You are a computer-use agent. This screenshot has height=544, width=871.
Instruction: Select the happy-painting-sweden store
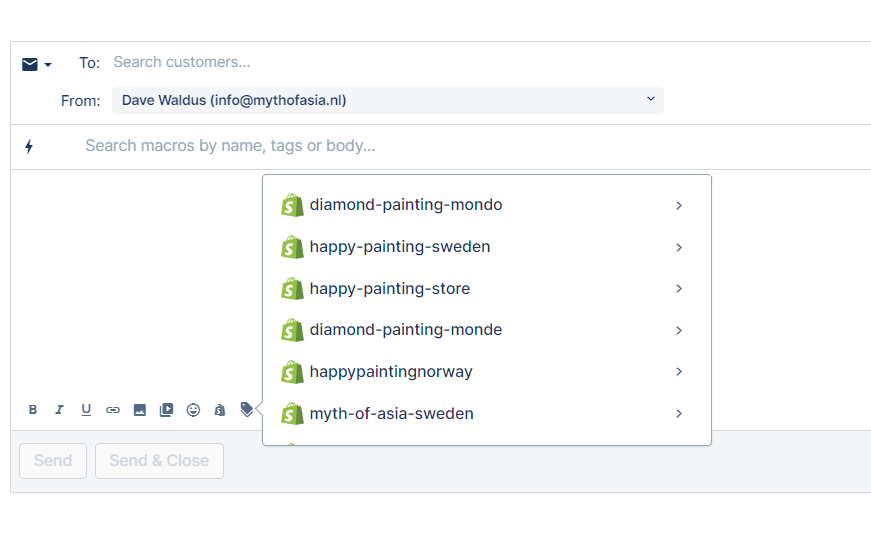point(400,247)
